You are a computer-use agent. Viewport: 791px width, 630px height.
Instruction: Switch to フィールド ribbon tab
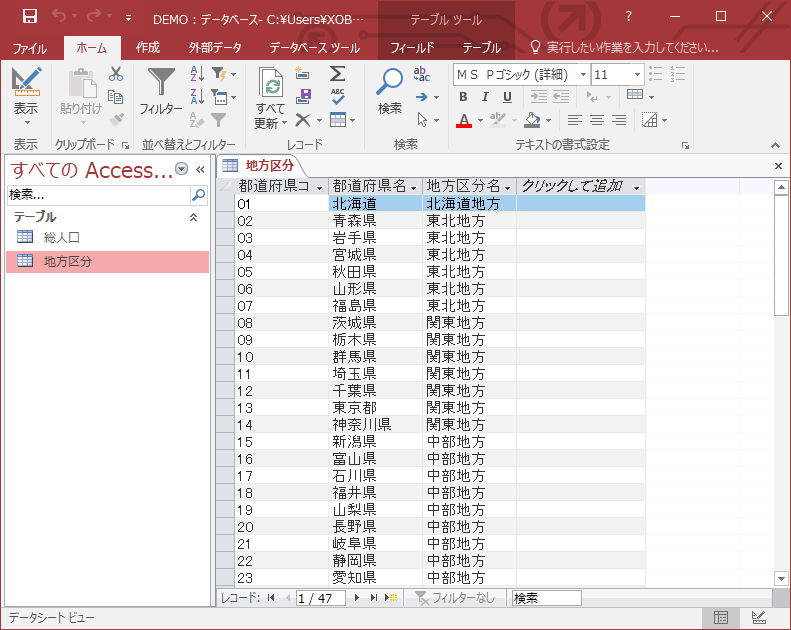pyautogui.click(x=412, y=48)
